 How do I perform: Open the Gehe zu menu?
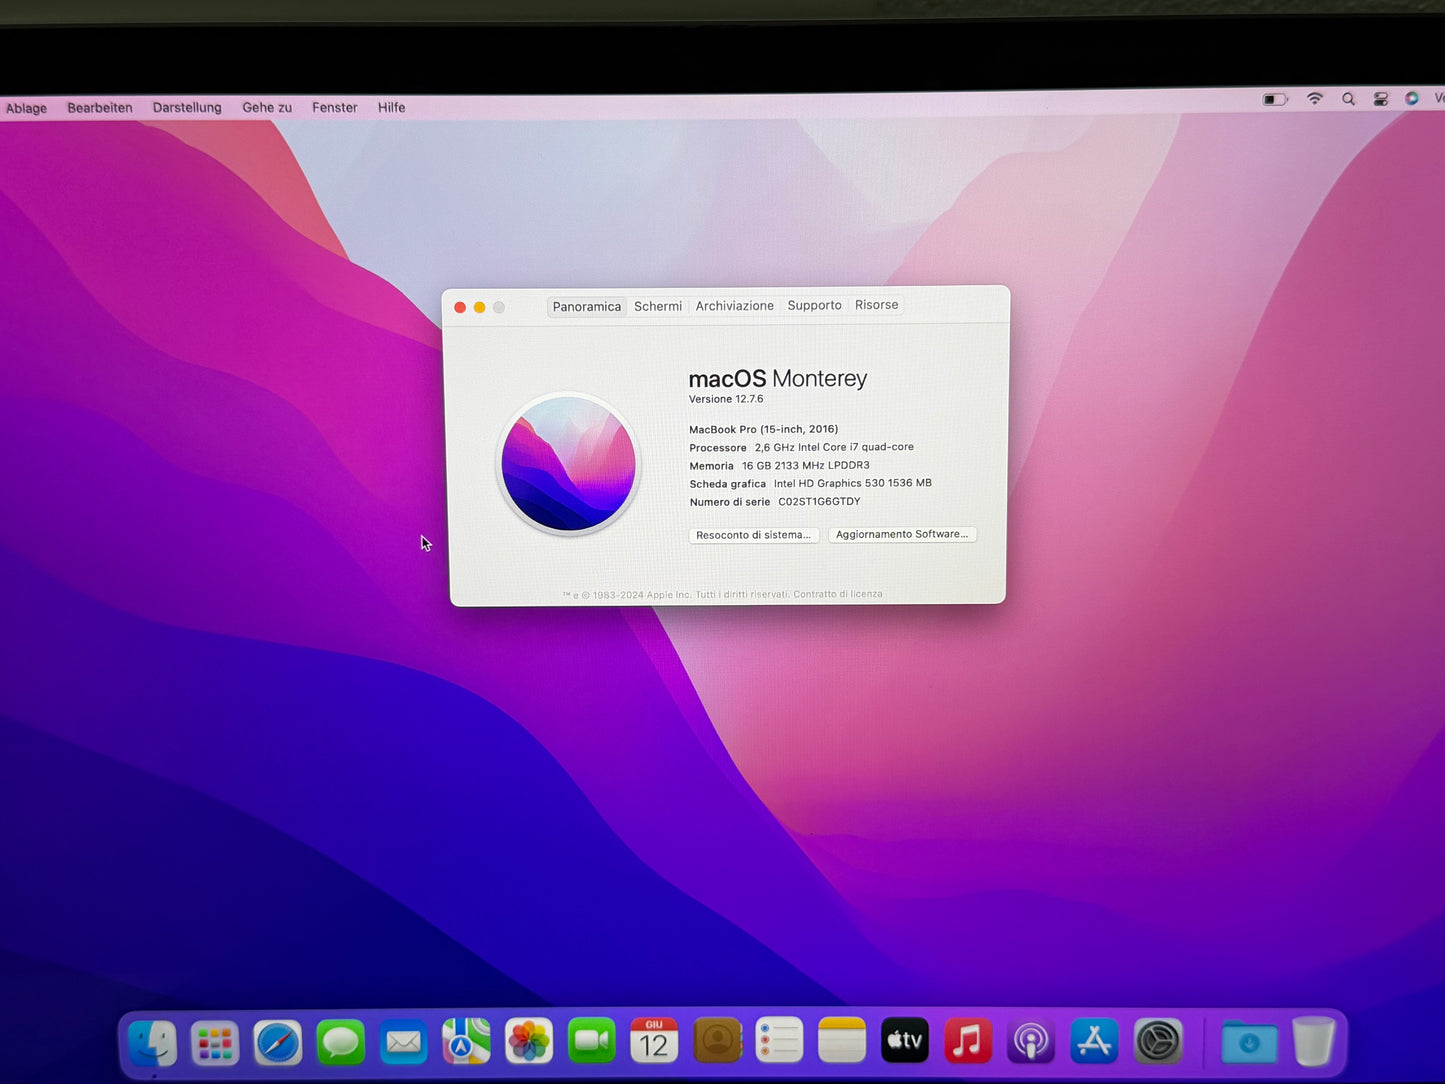coord(267,107)
